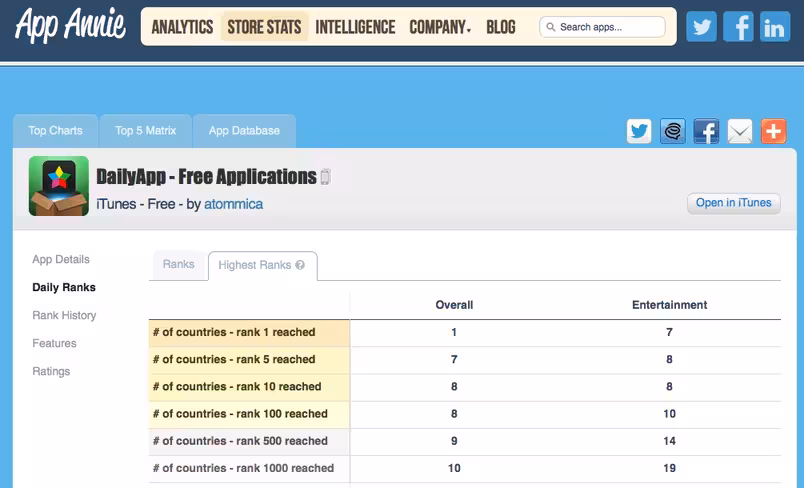Open the Analytics menu
The width and height of the screenshot is (804, 488).
(x=183, y=27)
